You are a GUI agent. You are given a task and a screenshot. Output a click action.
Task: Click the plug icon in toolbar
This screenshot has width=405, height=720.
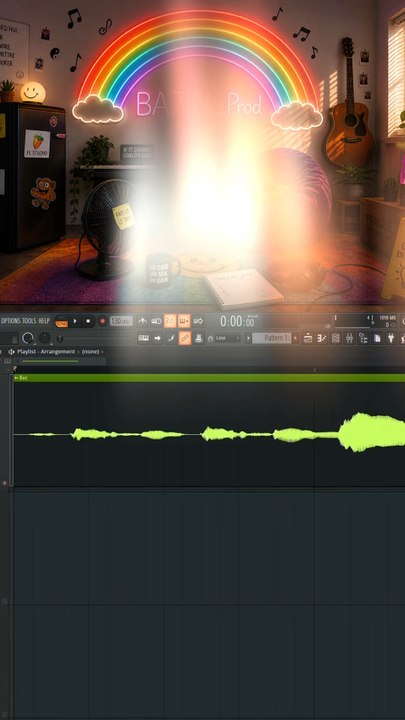[x=391, y=338]
